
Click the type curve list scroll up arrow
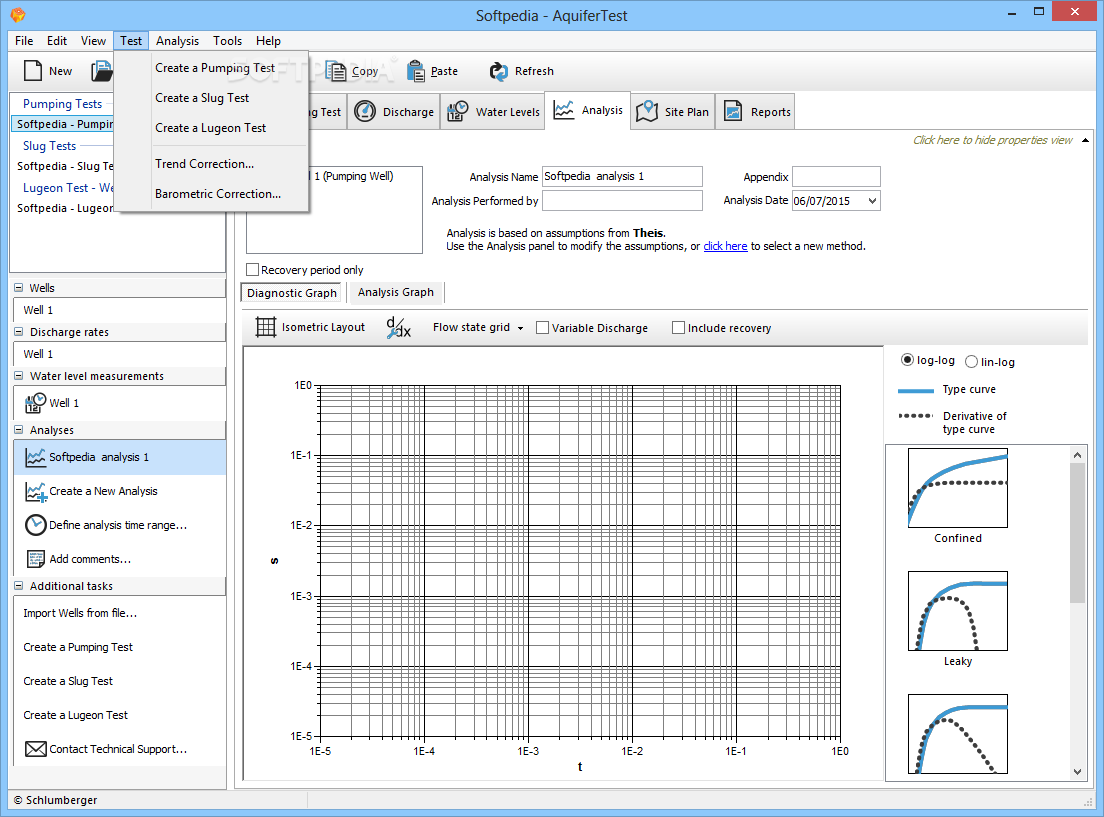click(x=1077, y=455)
